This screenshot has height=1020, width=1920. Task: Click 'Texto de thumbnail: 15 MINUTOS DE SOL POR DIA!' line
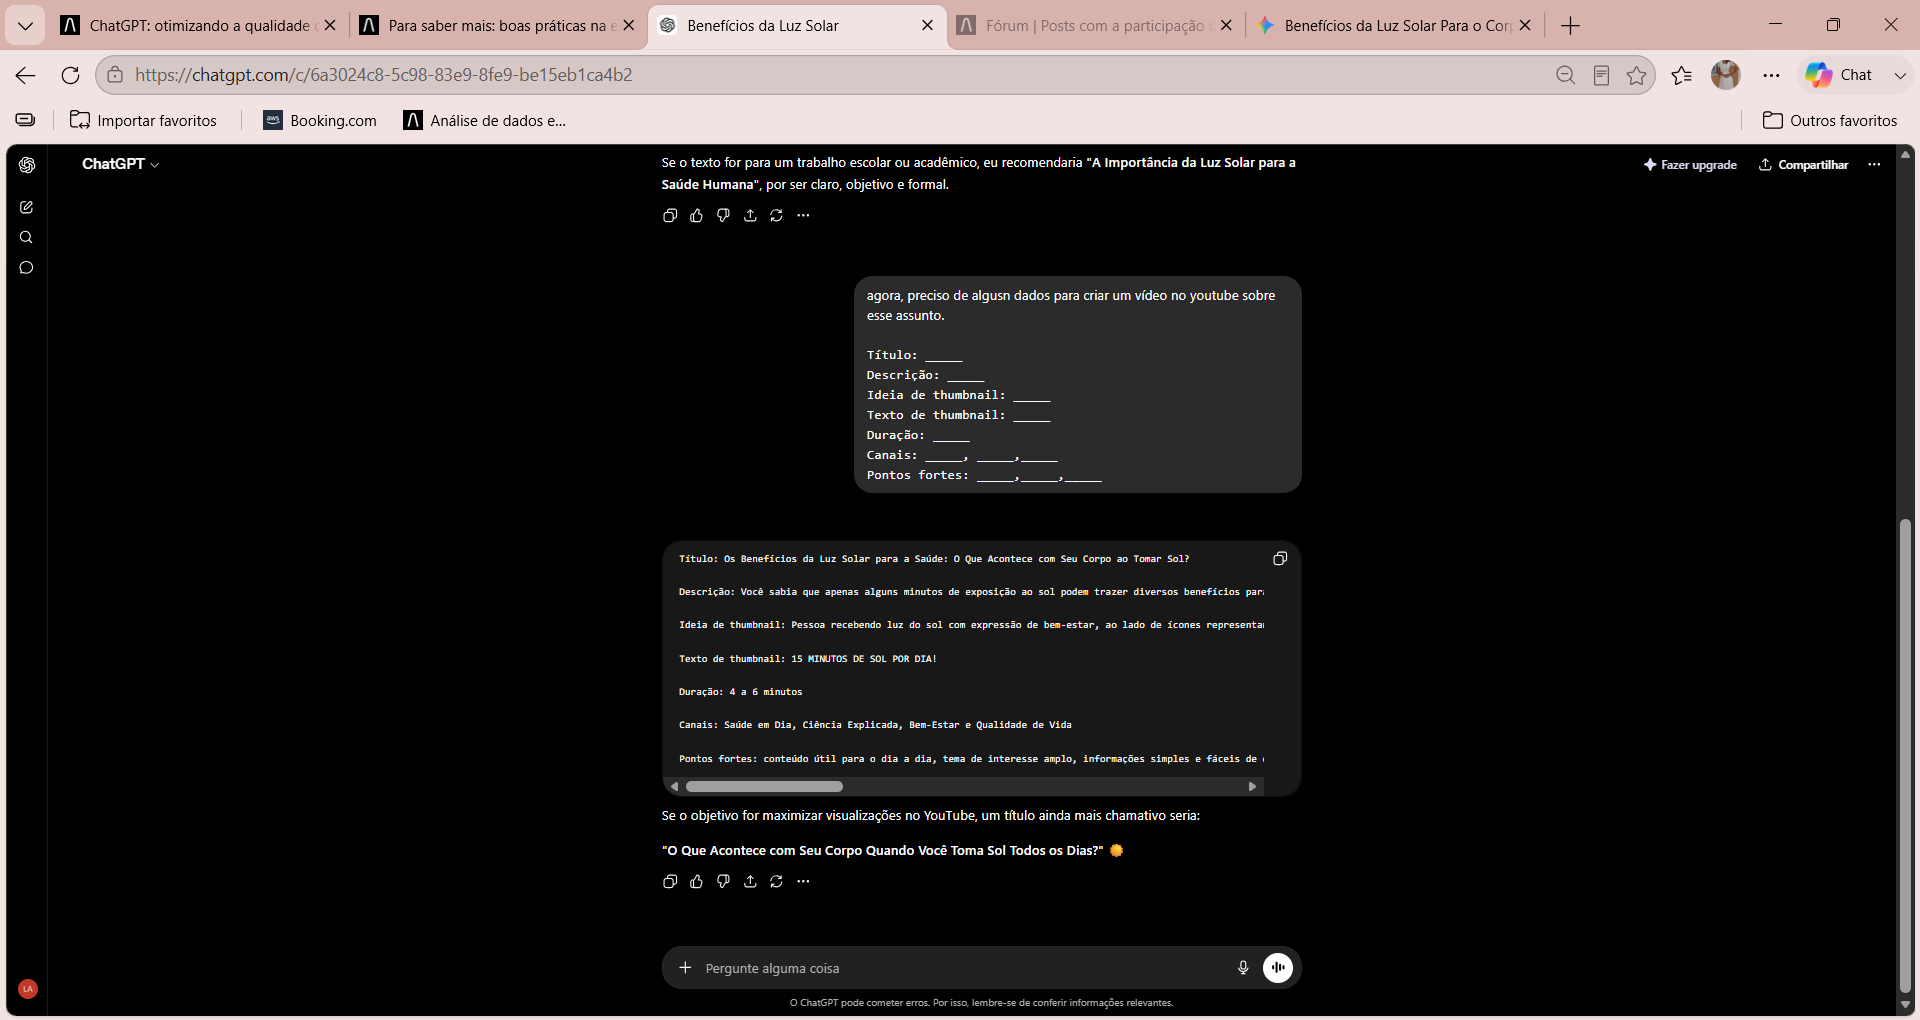tap(808, 659)
